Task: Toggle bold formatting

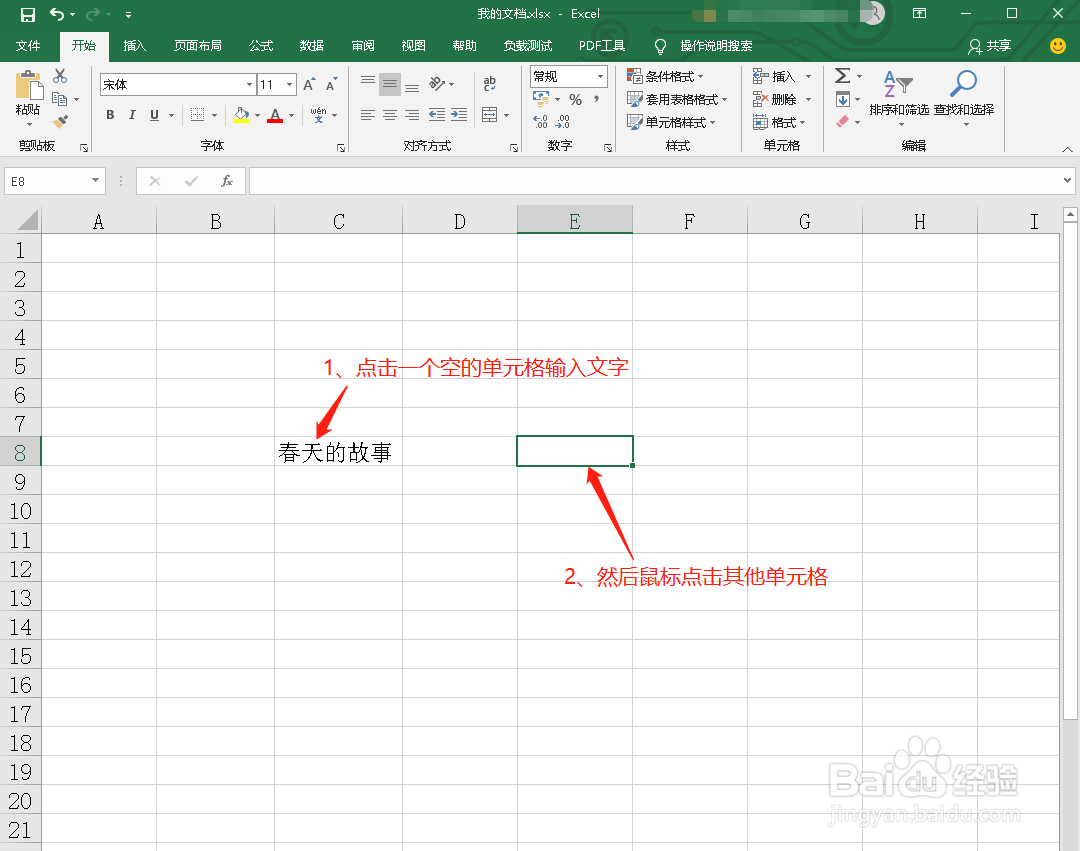Action: 110,115
